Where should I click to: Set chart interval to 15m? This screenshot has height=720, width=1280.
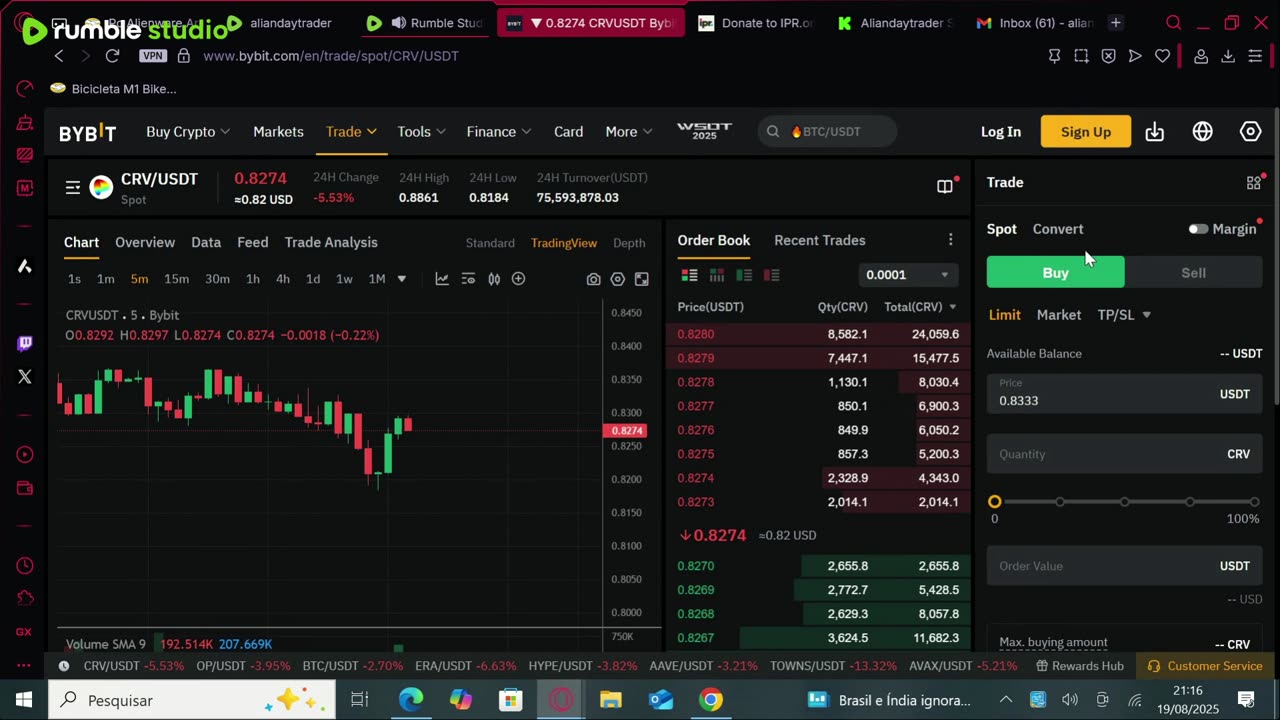[x=177, y=279]
